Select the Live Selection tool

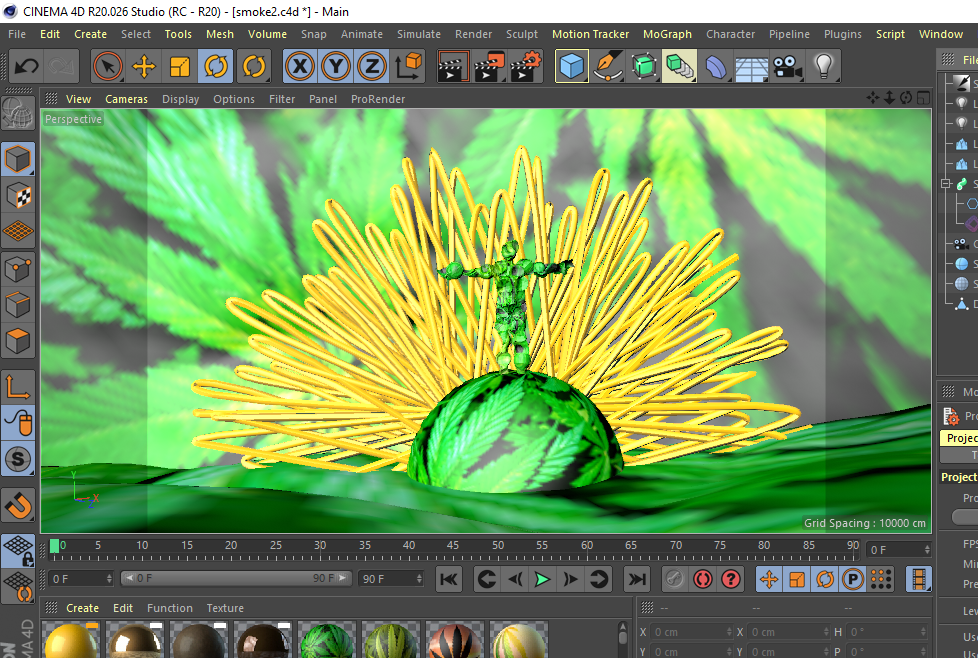[x=107, y=66]
